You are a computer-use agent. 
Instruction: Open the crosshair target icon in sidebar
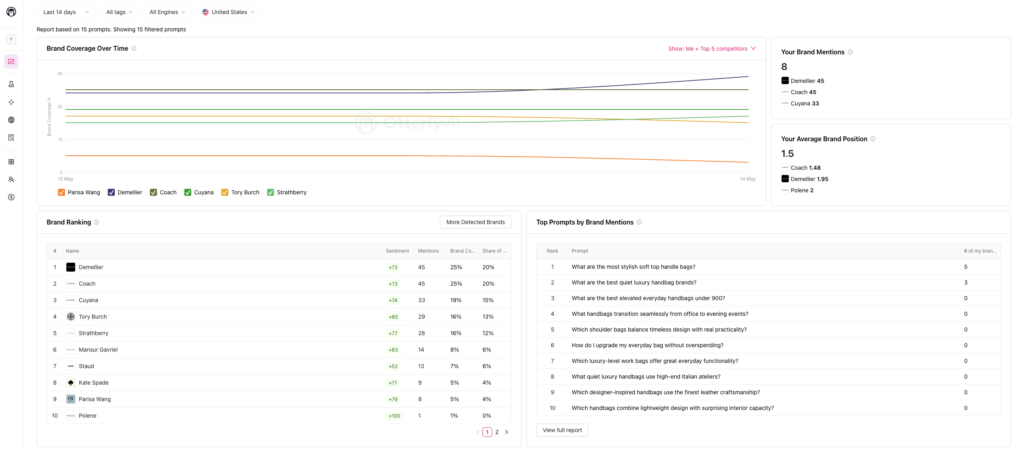click(11, 102)
